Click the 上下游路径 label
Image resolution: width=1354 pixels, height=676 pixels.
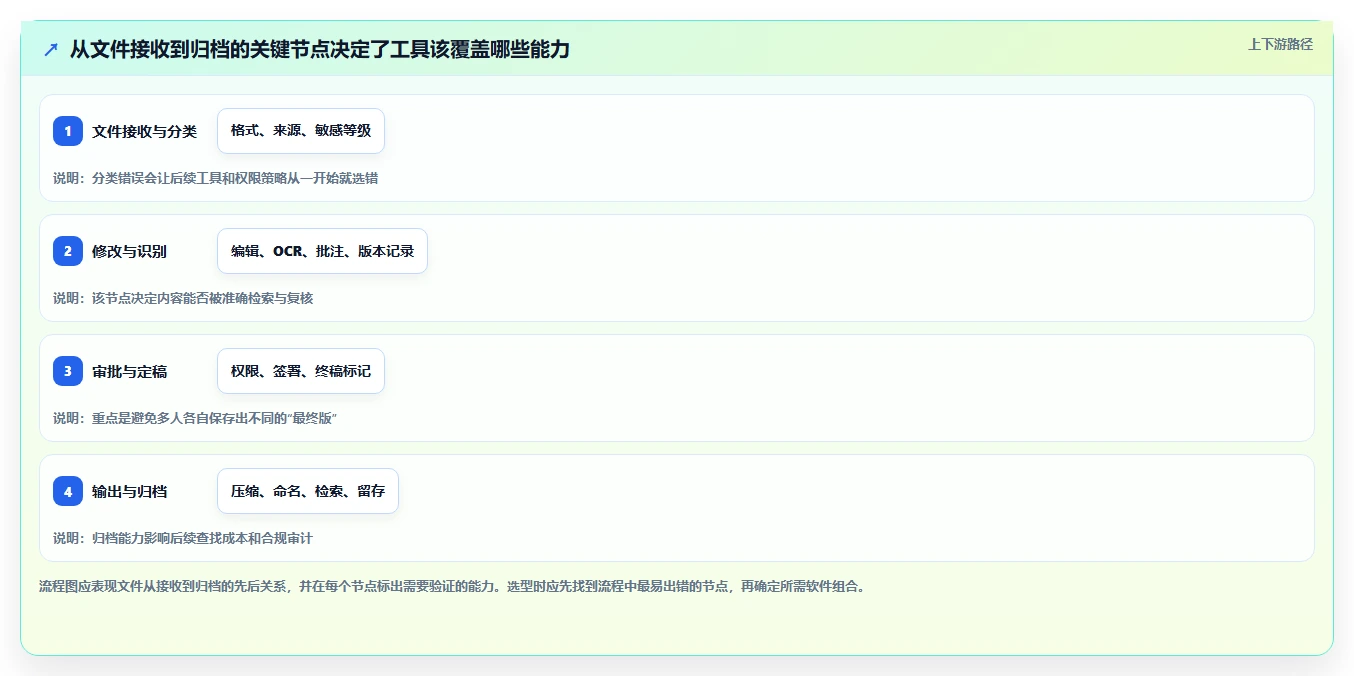pyautogui.click(x=1280, y=44)
